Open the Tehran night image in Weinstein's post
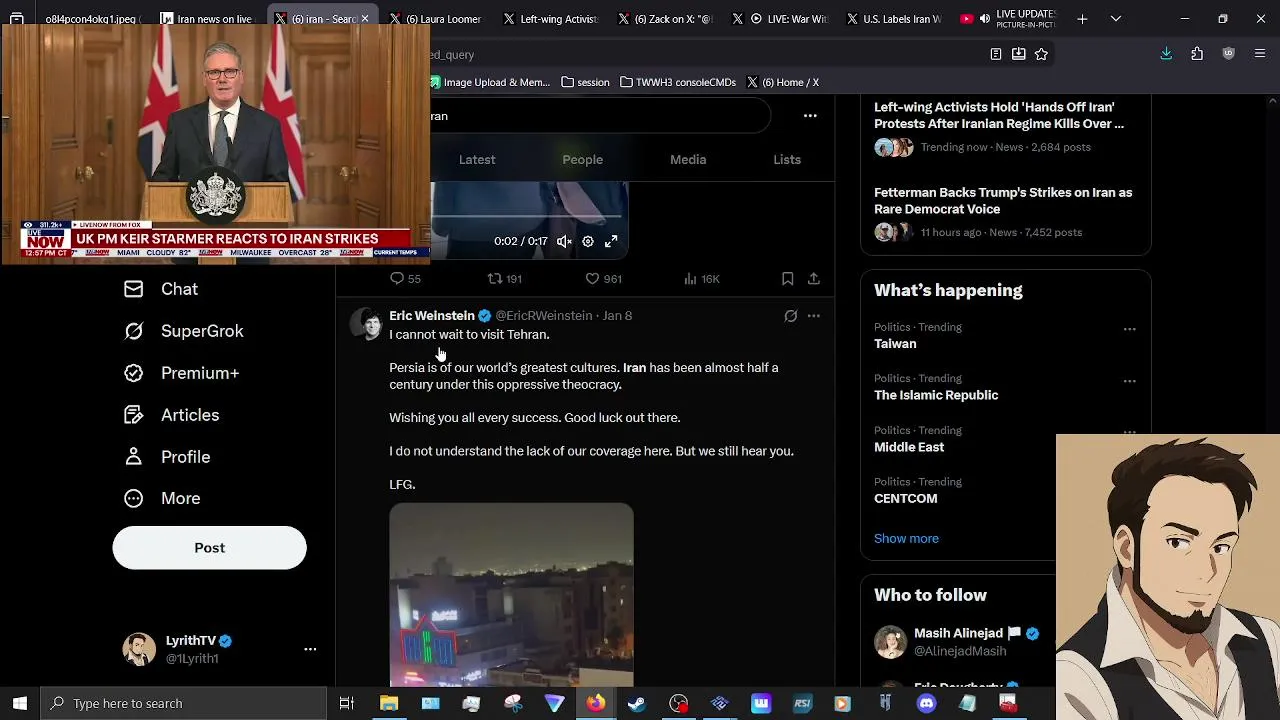 tap(511, 595)
